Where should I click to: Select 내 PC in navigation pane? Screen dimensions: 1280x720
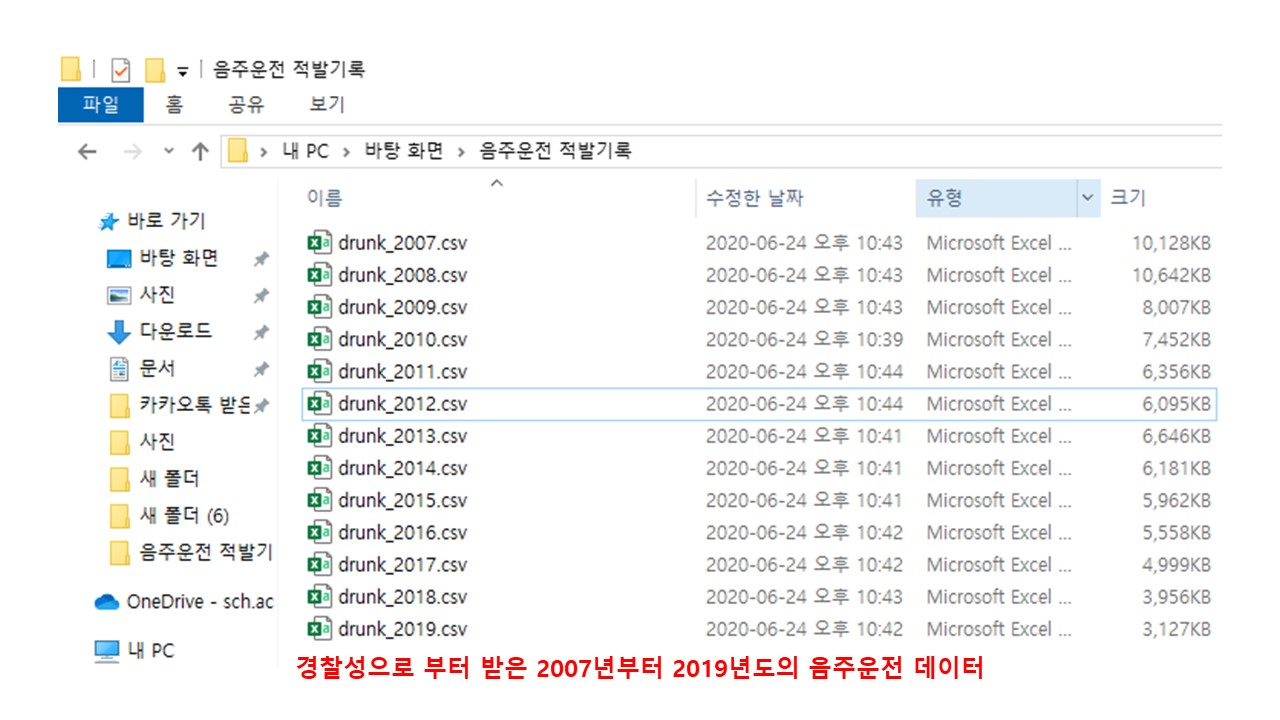(150, 650)
